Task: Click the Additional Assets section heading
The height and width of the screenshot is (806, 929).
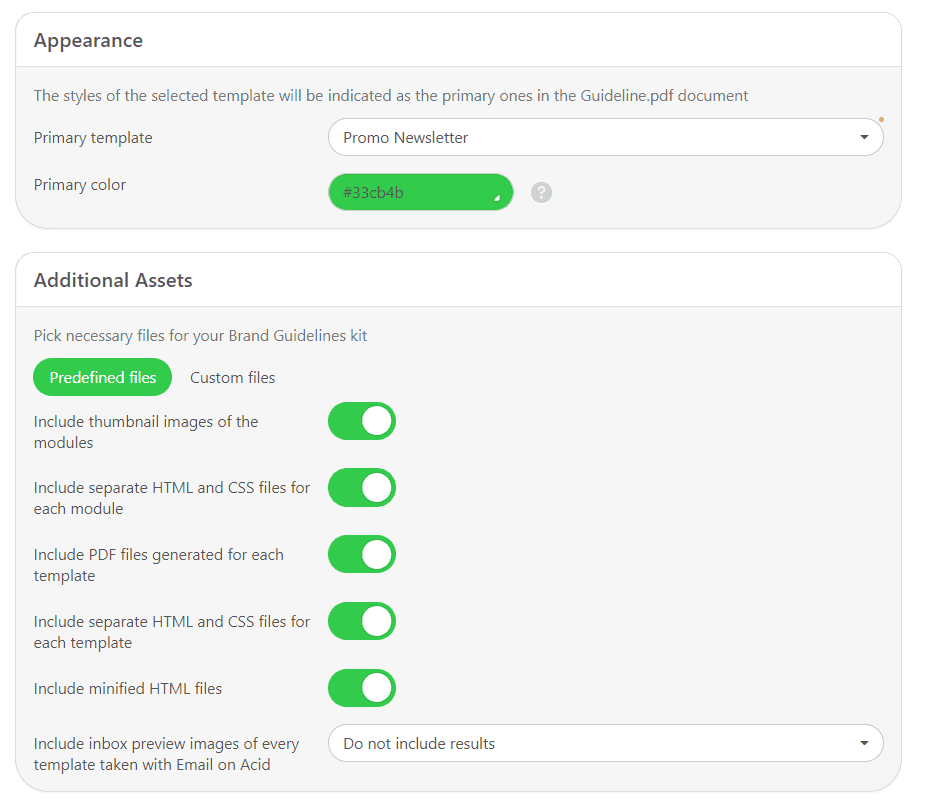Action: tap(113, 281)
